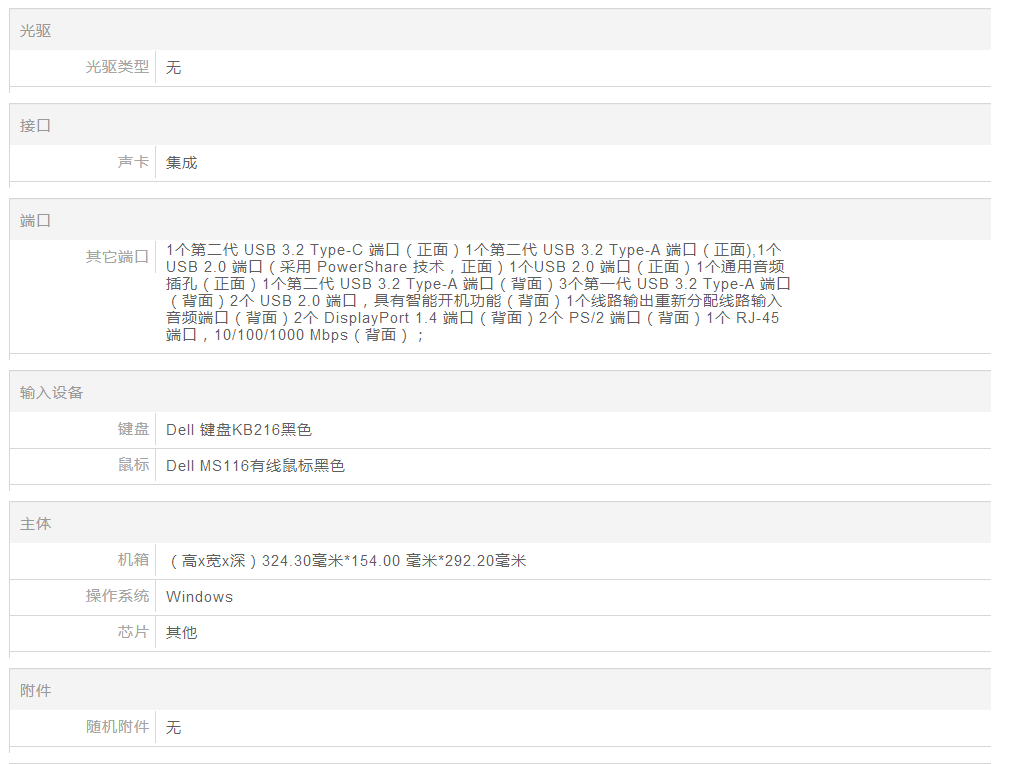Screen dimensions: 1010x764
Task: Select the 鼠标 row label
Action: (133, 465)
